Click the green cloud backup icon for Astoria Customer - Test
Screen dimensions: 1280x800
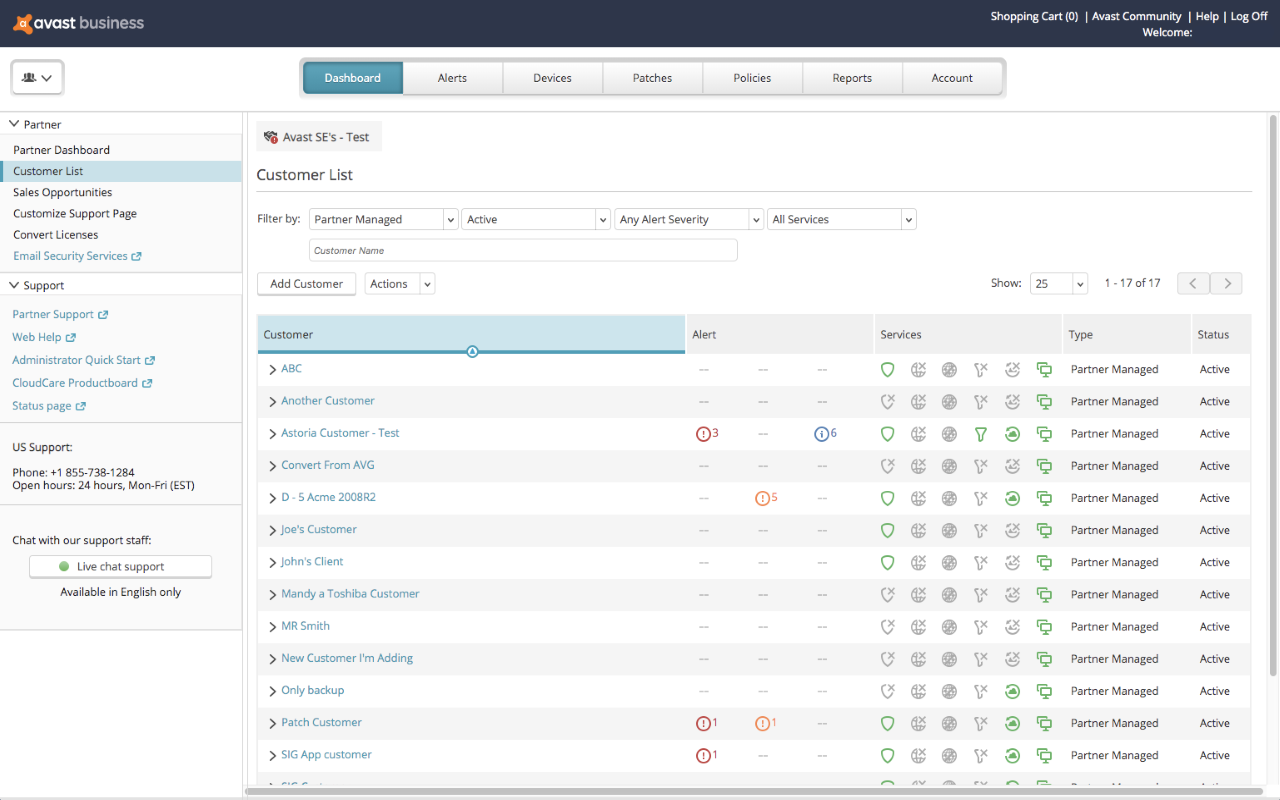pyautogui.click(x=1012, y=434)
